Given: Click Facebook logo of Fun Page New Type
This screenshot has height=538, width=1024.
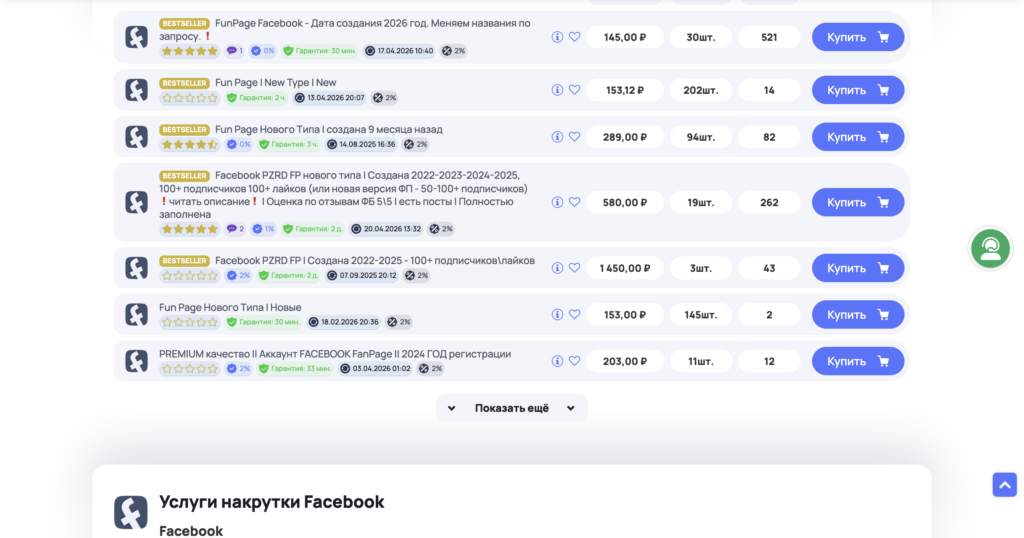Looking at the screenshot, I should pyautogui.click(x=136, y=90).
